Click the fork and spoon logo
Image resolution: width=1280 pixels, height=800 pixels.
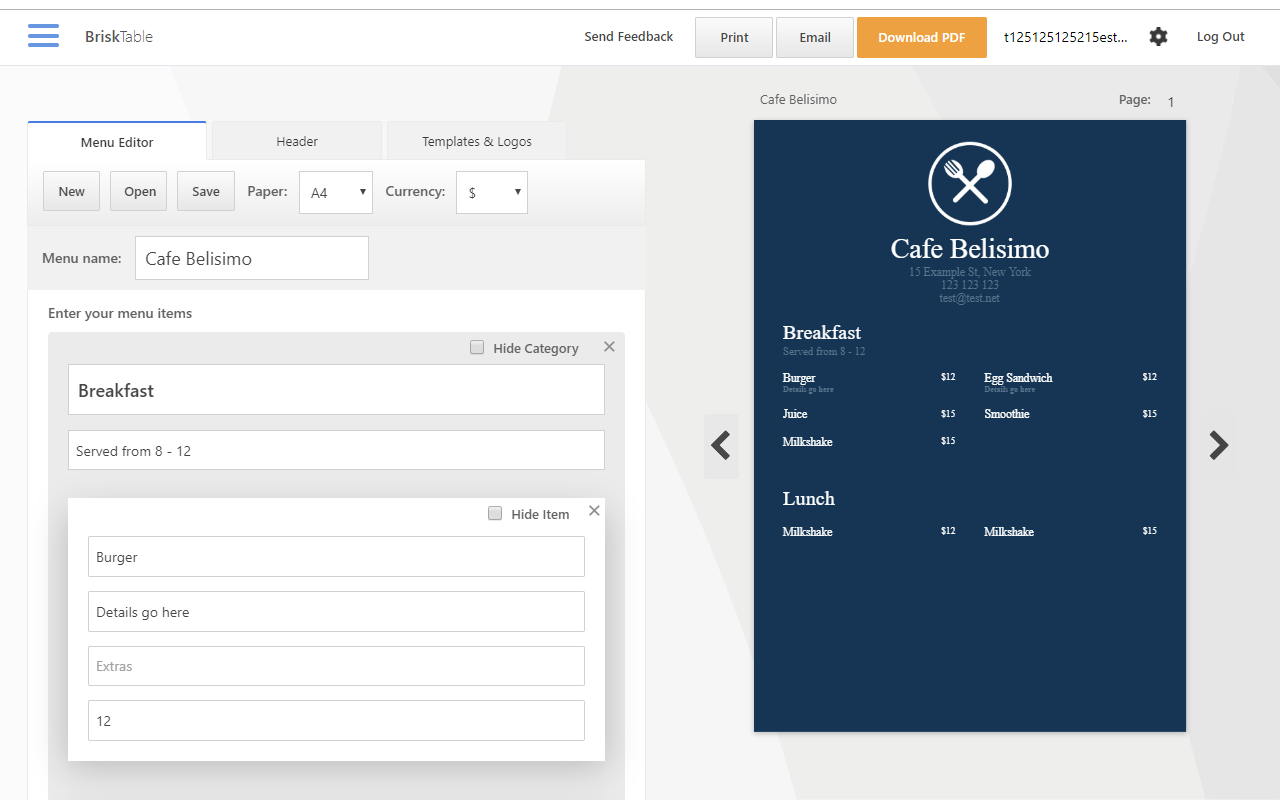coord(970,184)
